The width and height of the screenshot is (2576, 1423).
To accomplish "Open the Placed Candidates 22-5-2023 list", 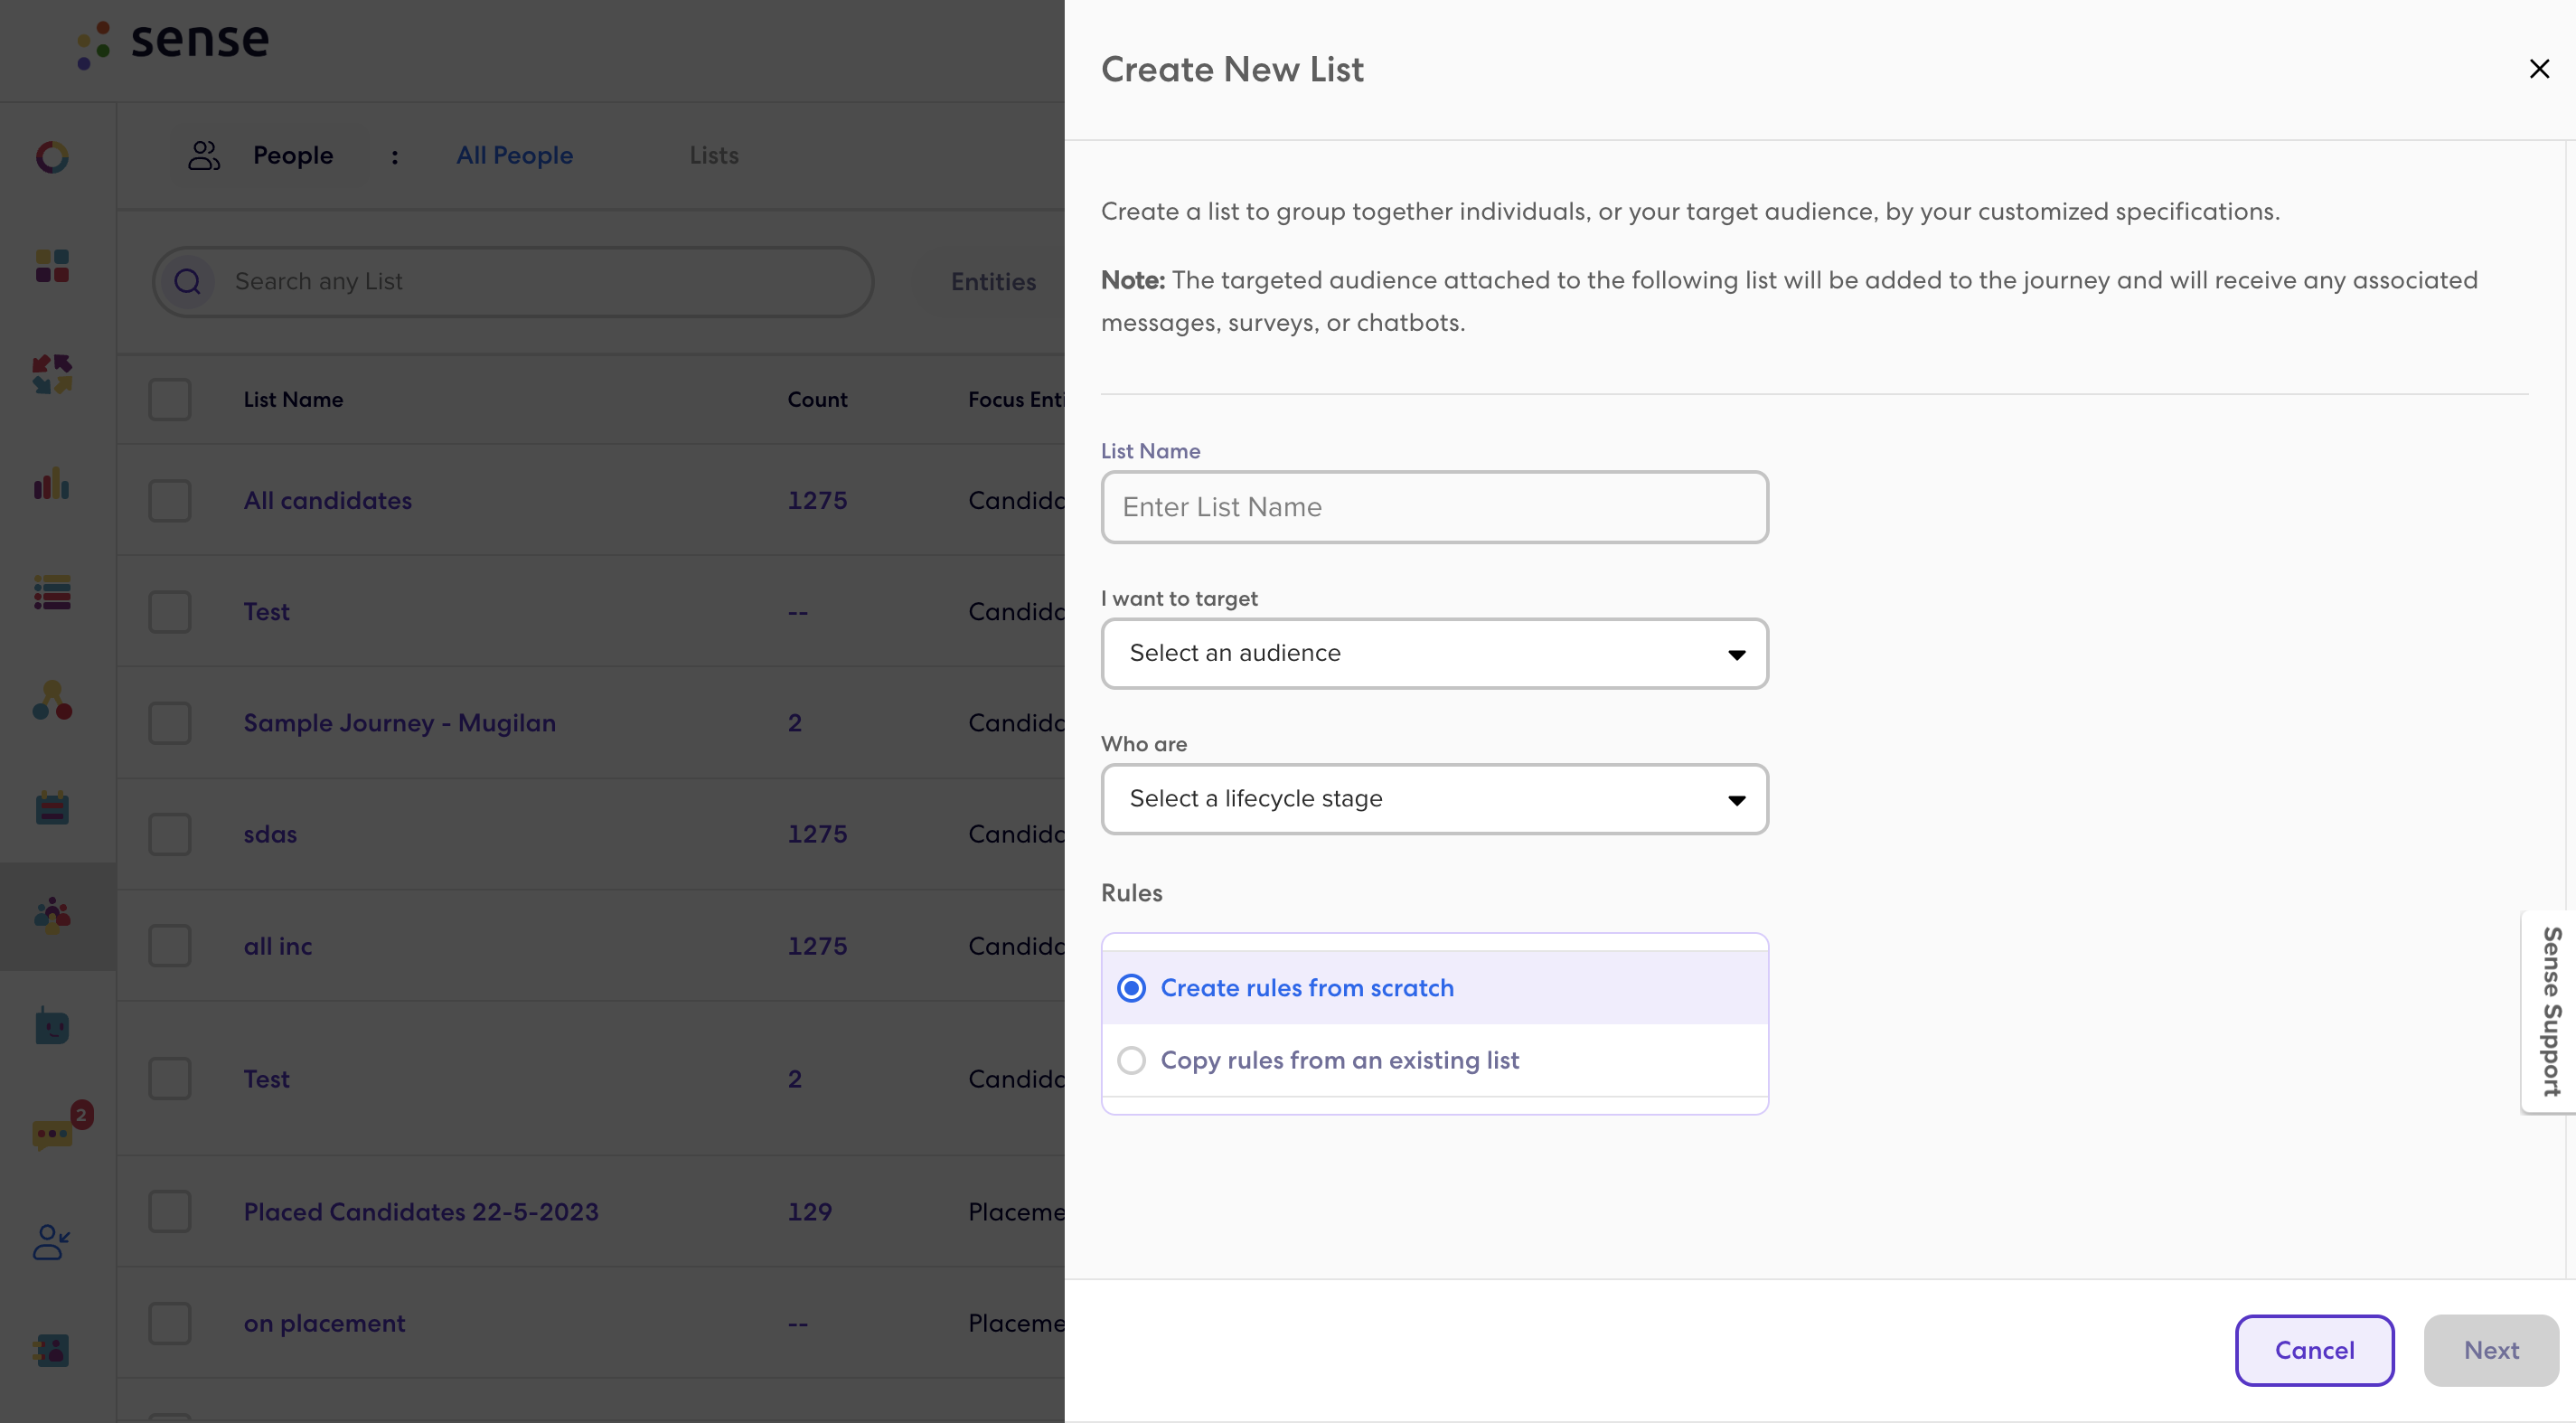I will pos(421,1212).
